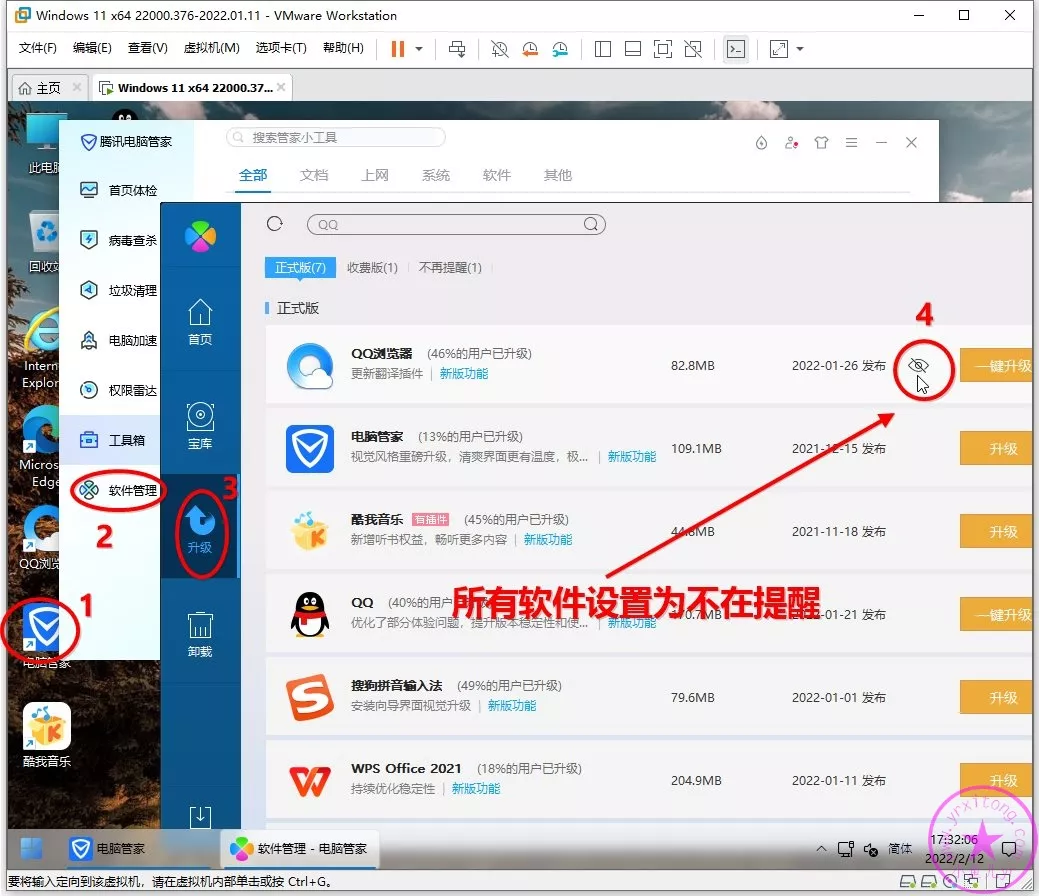Click the 升级 button for 电脑管家

click(x=1000, y=449)
